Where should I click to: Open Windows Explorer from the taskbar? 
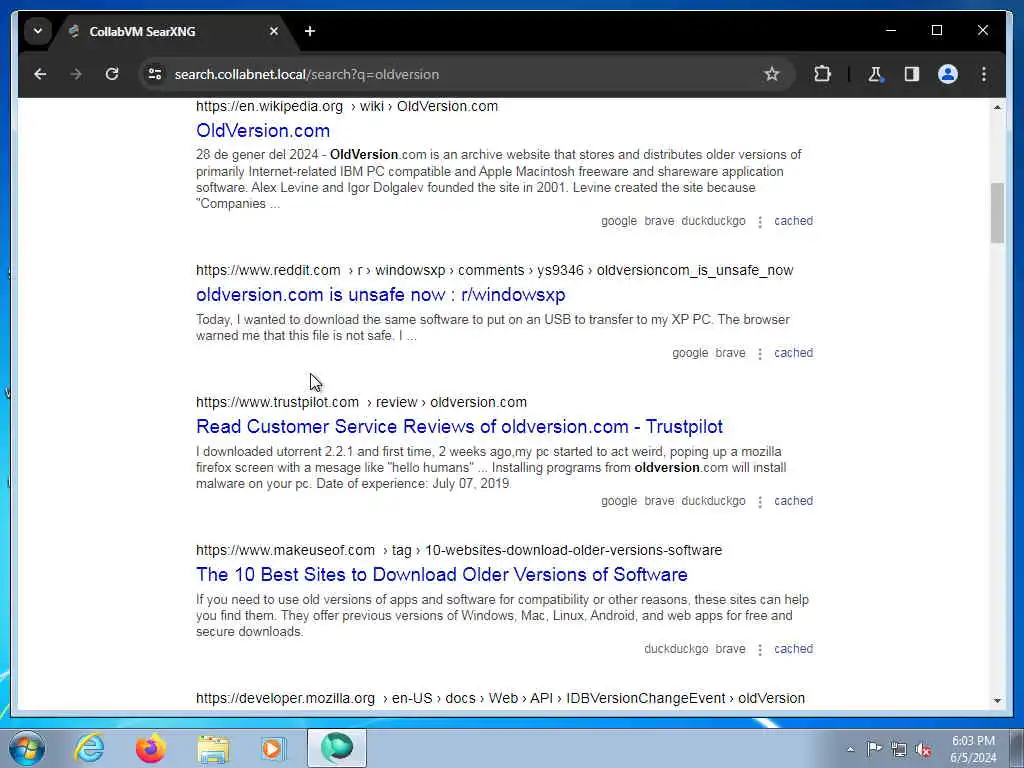tap(213, 748)
